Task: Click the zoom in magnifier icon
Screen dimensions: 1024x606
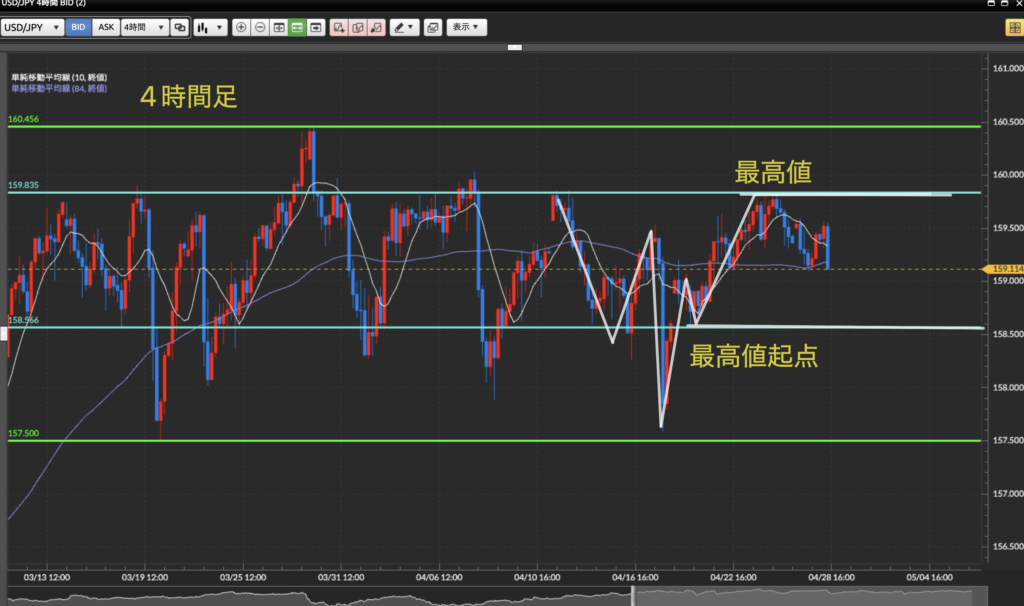Action: coord(241,28)
